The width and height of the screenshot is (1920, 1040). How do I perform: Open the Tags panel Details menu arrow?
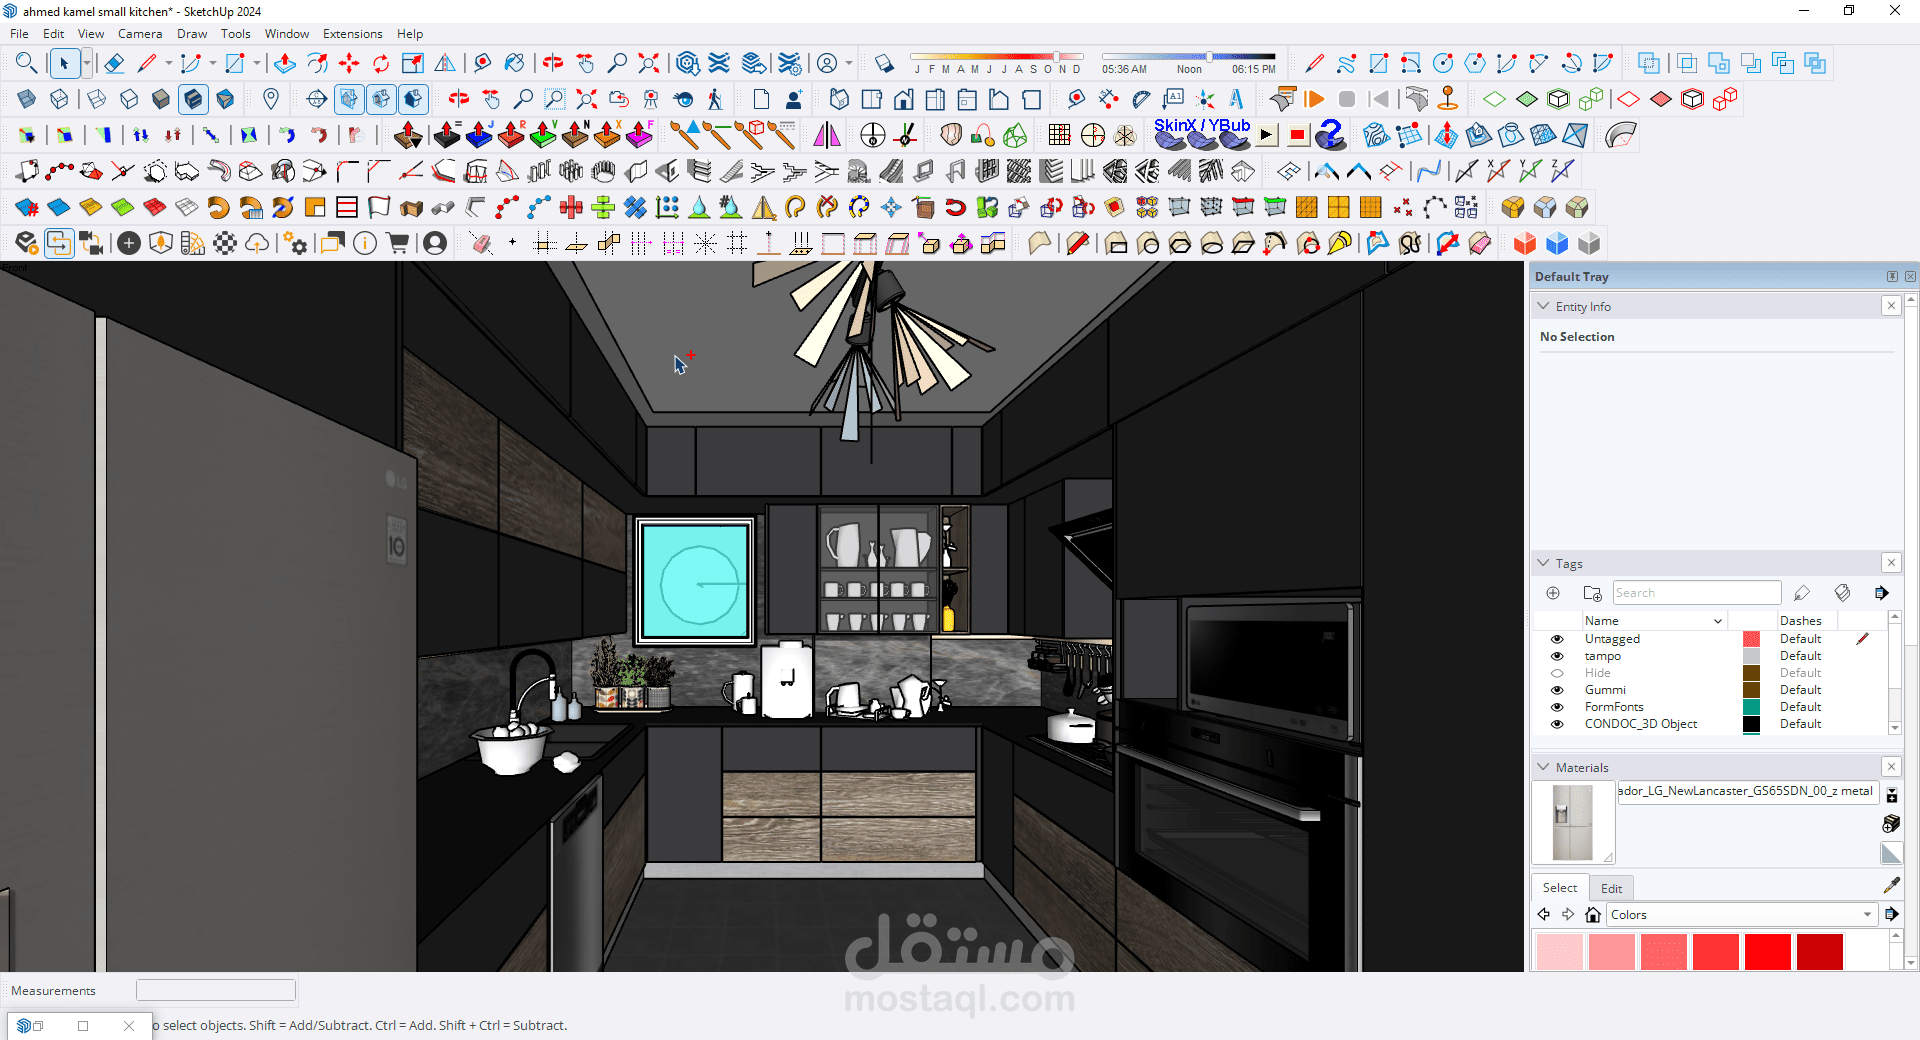coord(1881,593)
